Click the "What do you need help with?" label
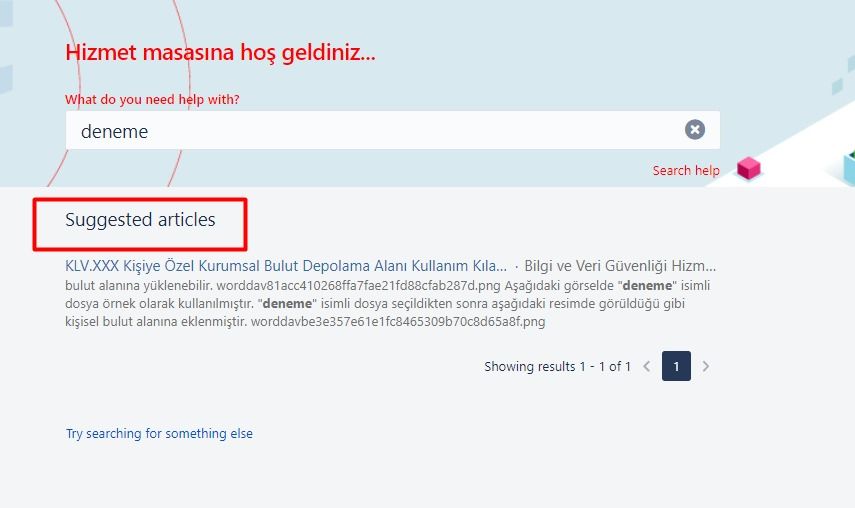 pos(152,100)
